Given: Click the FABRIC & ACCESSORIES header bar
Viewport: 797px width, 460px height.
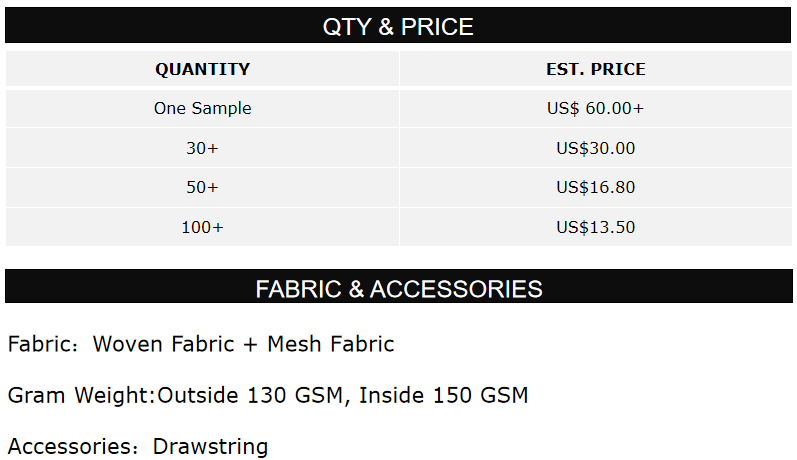Looking at the screenshot, I should 398,289.
